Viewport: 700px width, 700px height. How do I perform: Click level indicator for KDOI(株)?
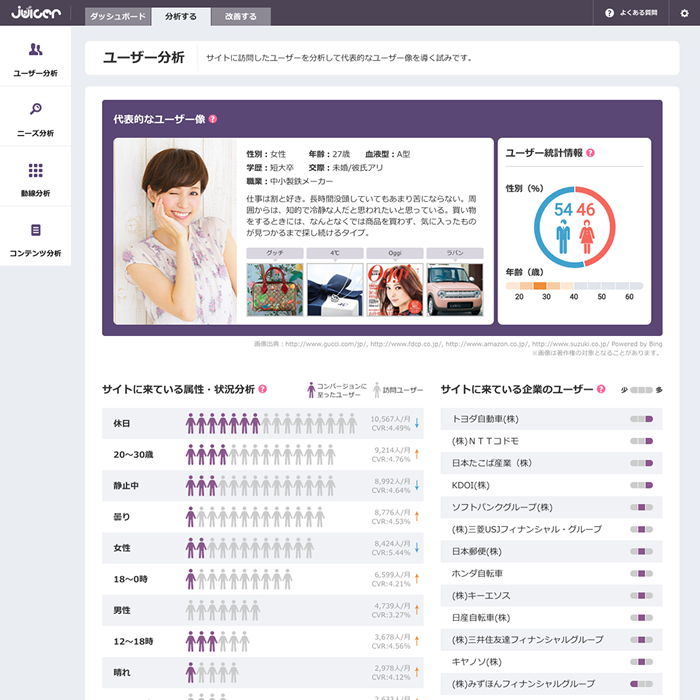[642, 485]
